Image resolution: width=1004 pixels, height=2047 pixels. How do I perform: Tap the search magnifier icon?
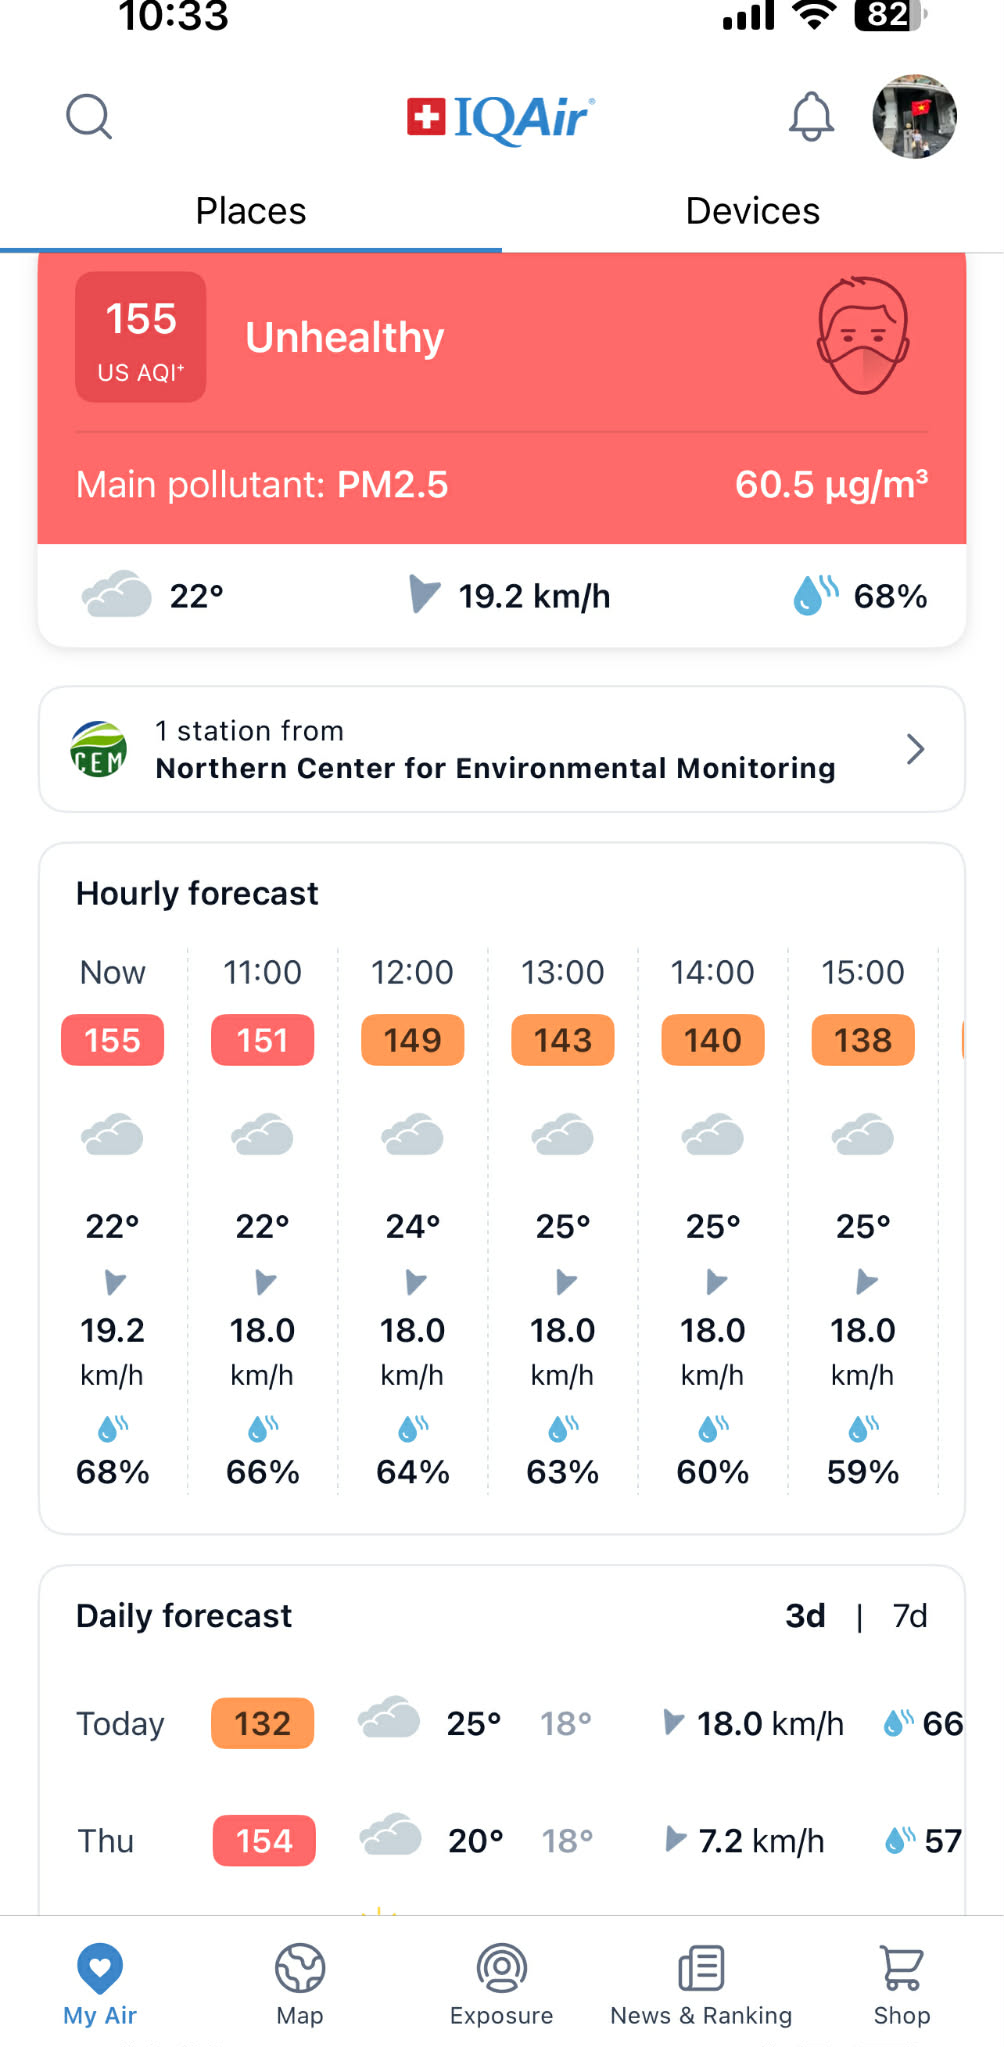point(89,117)
